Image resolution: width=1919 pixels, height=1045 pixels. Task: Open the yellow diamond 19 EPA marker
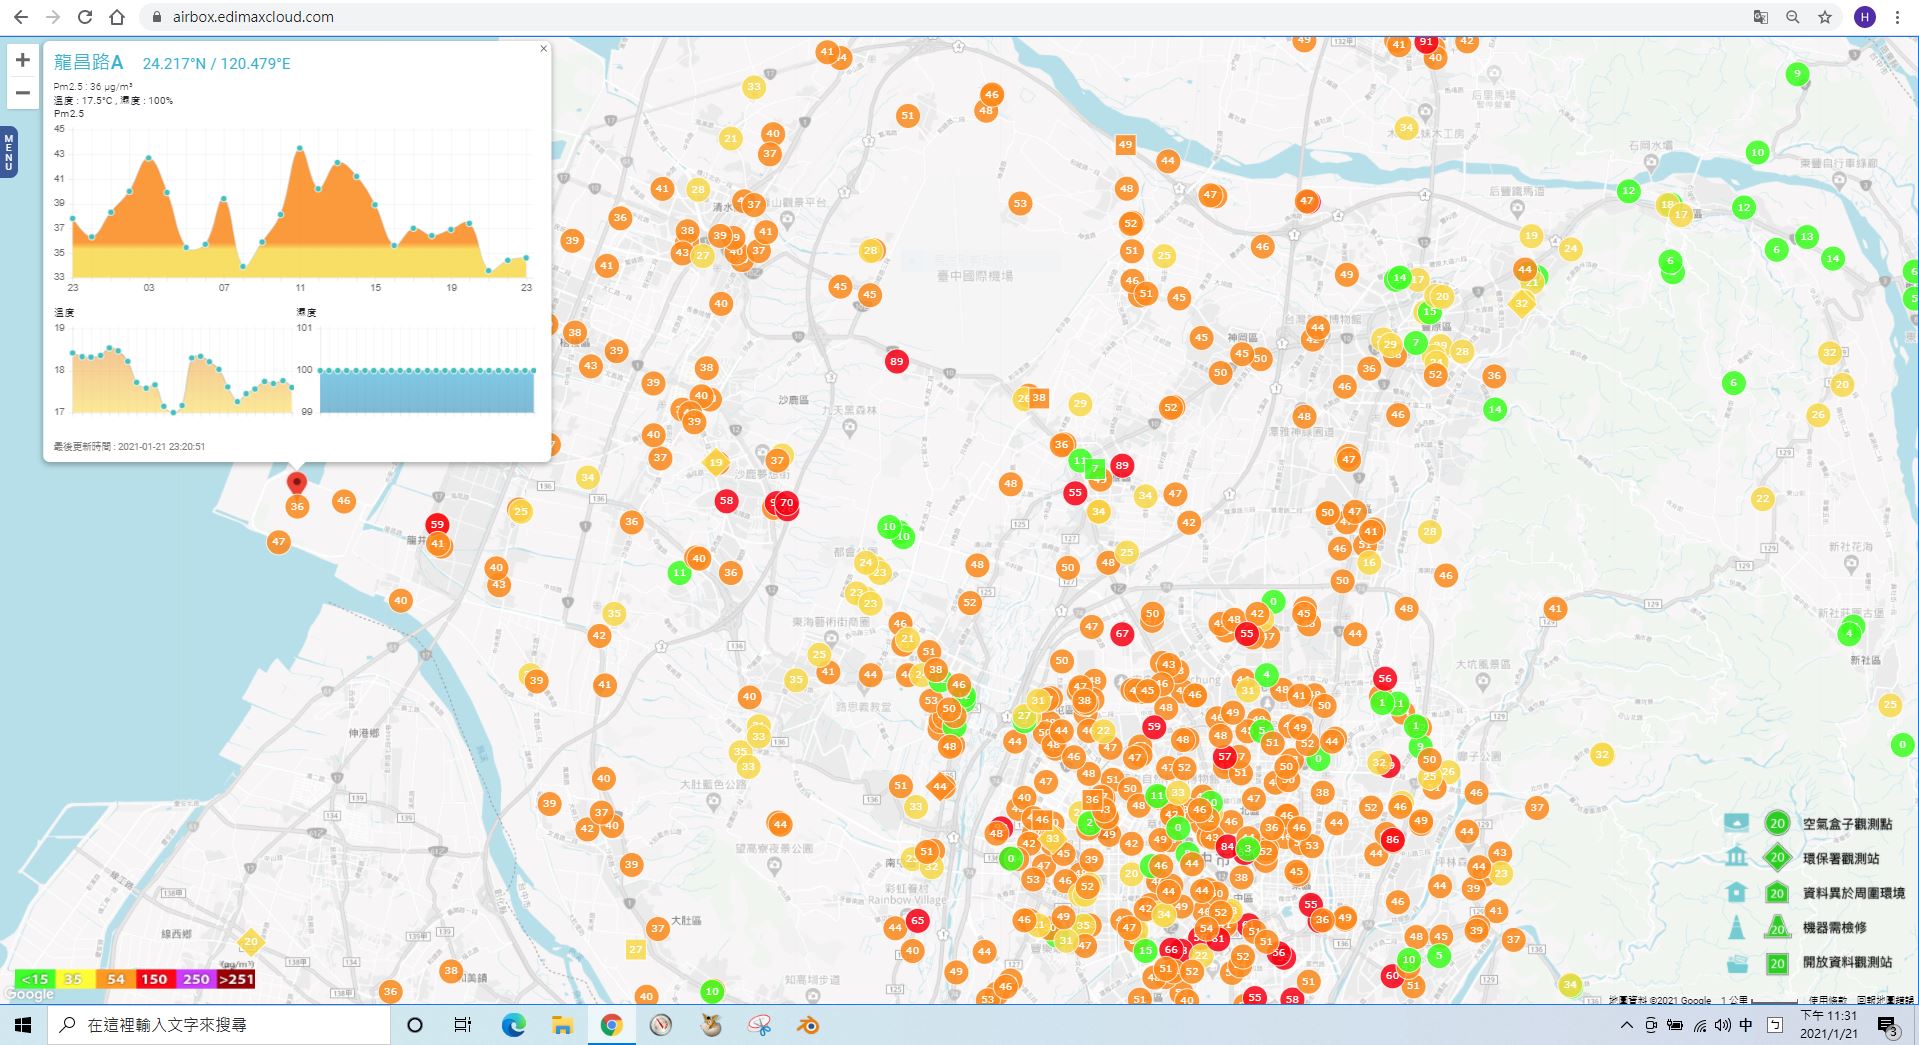pos(715,462)
